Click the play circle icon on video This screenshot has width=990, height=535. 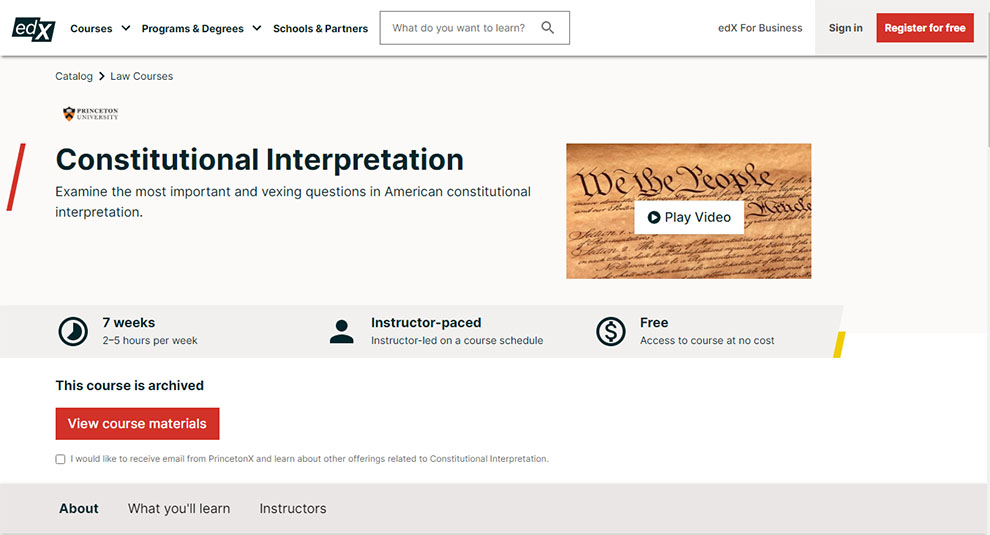click(653, 217)
